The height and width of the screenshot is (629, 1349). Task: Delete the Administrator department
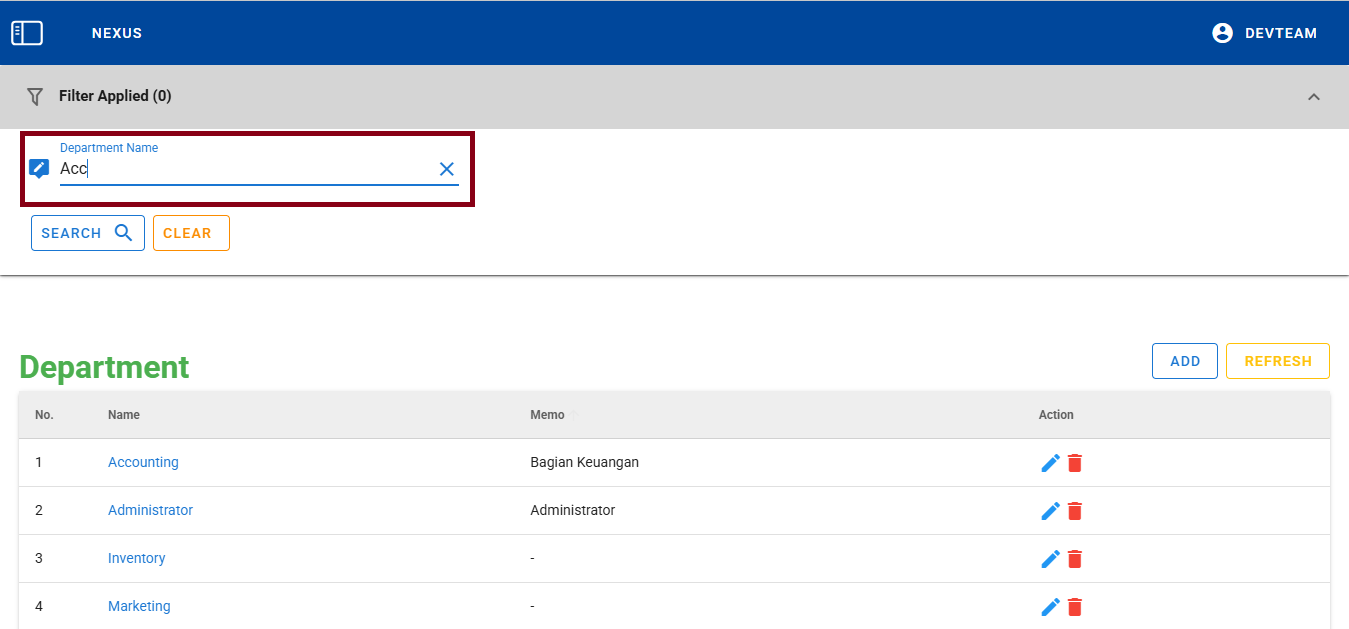[1075, 511]
